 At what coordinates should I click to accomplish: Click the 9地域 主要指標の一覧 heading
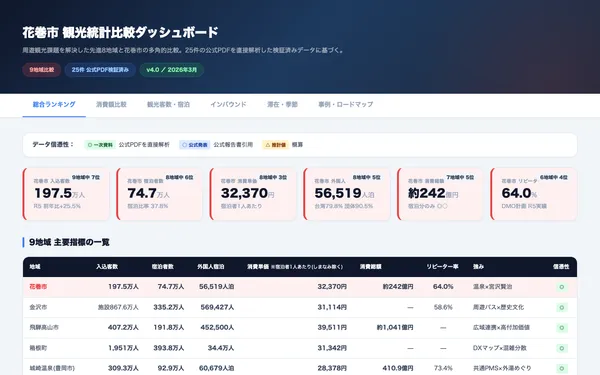click(69, 242)
